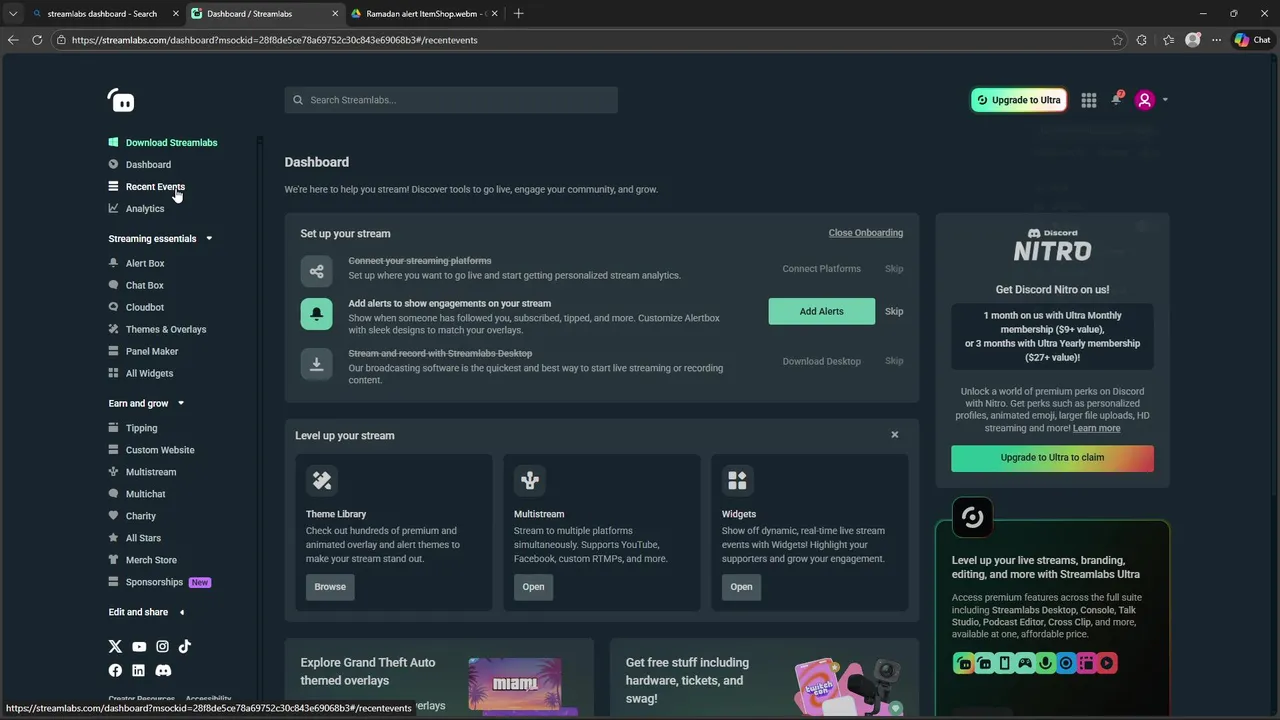Click the browser address bar URL
Viewport: 1280px width, 720px height.
(x=275, y=40)
